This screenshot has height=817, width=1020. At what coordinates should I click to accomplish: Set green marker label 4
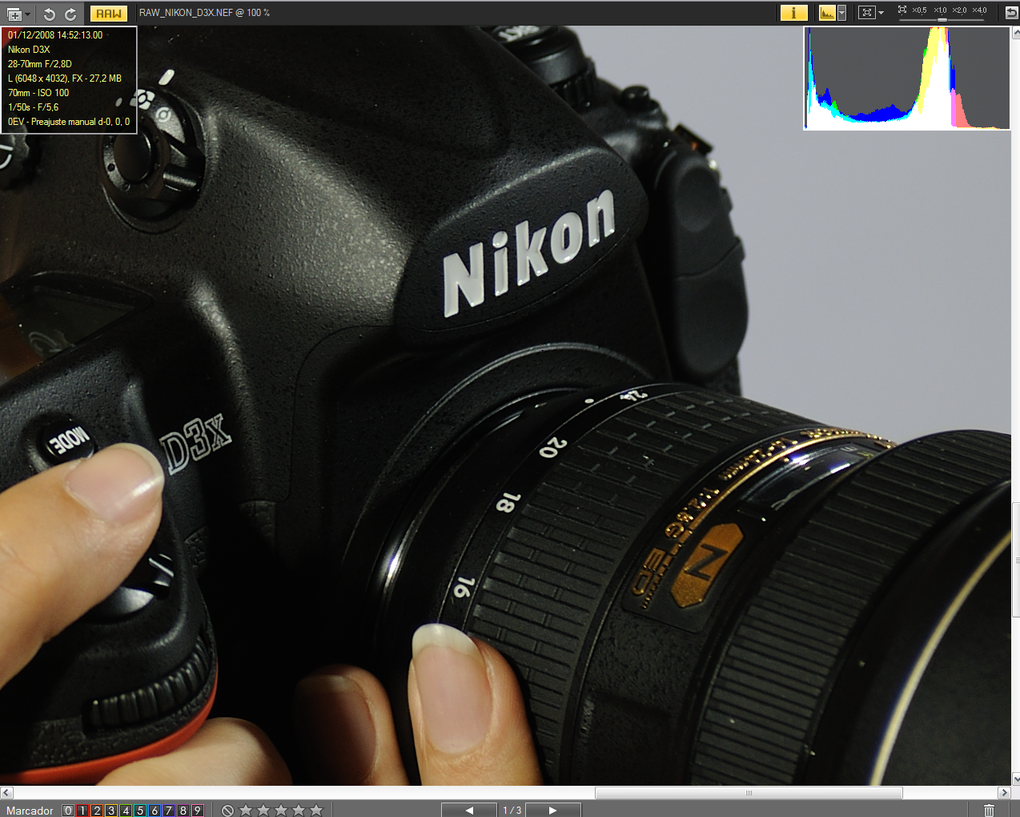click(125, 810)
